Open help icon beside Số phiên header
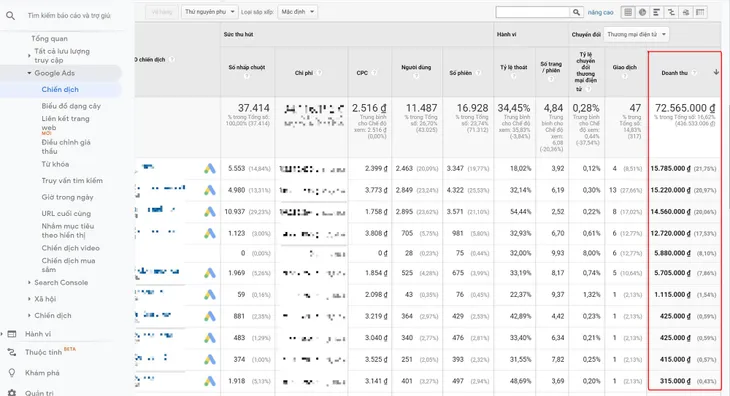The image size is (730, 396). click(x=478, y=73)
